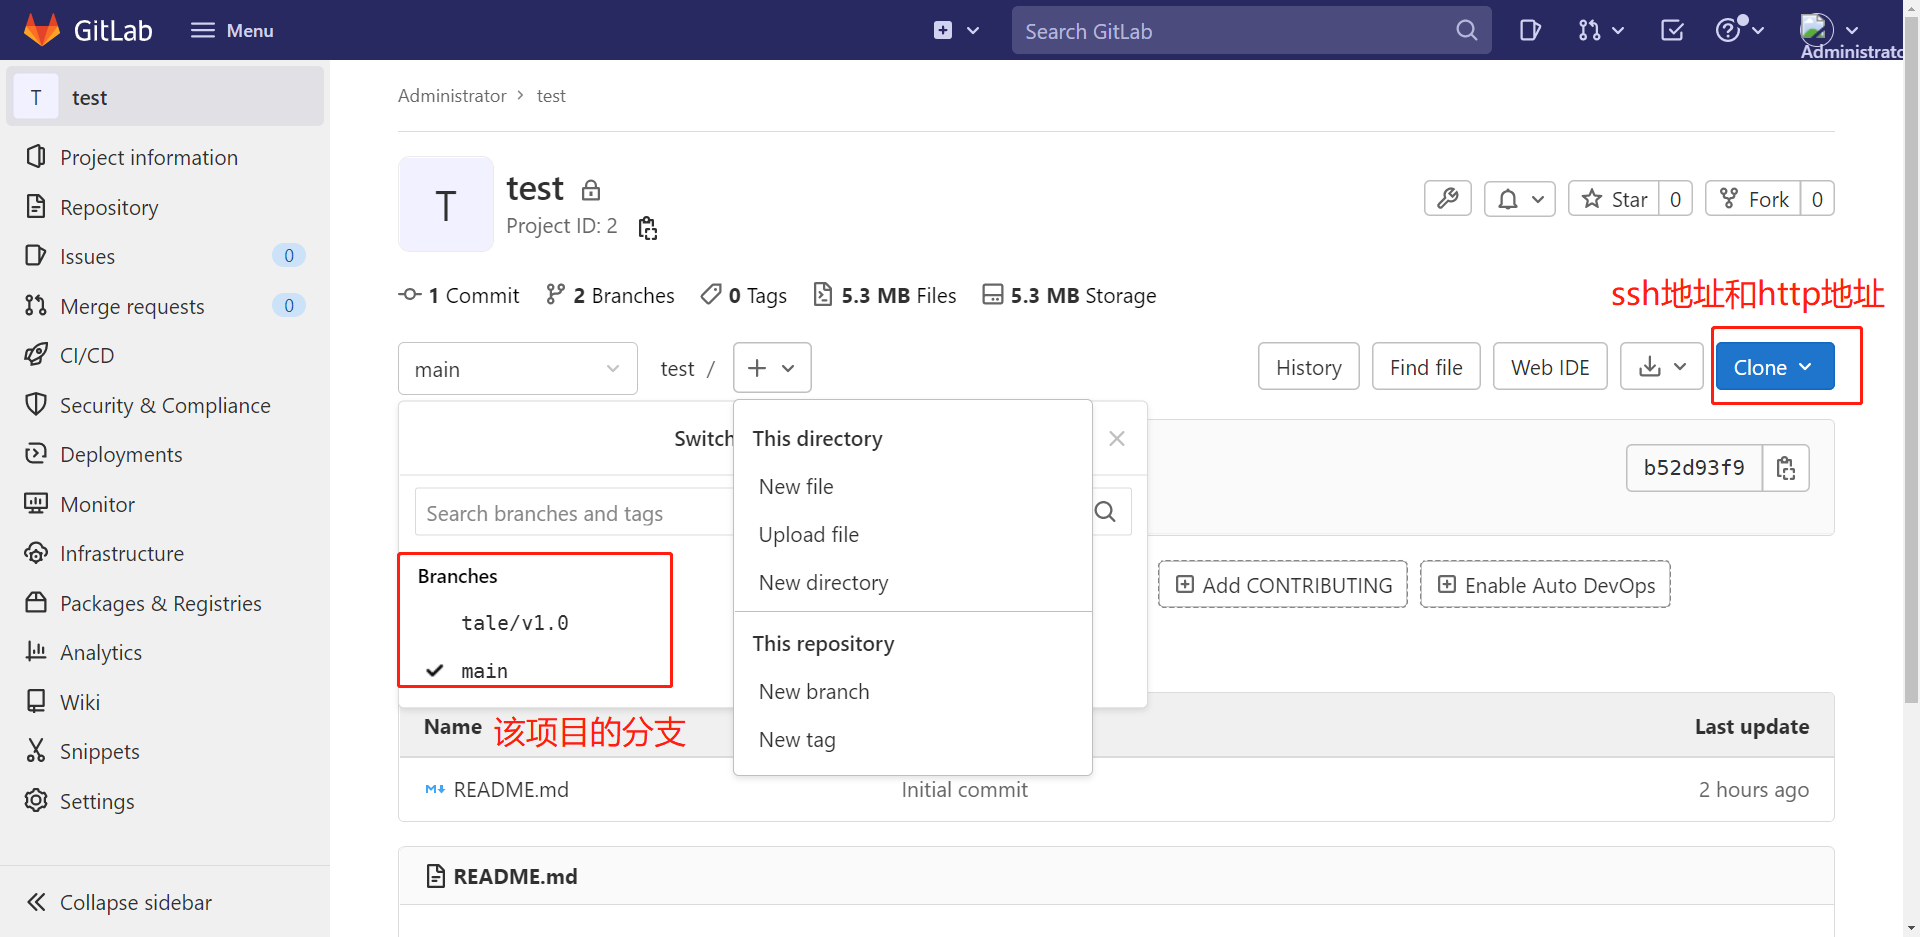Click the Merge requests icon in top bar
The image size is (1920, 937).
point(1591,30)
